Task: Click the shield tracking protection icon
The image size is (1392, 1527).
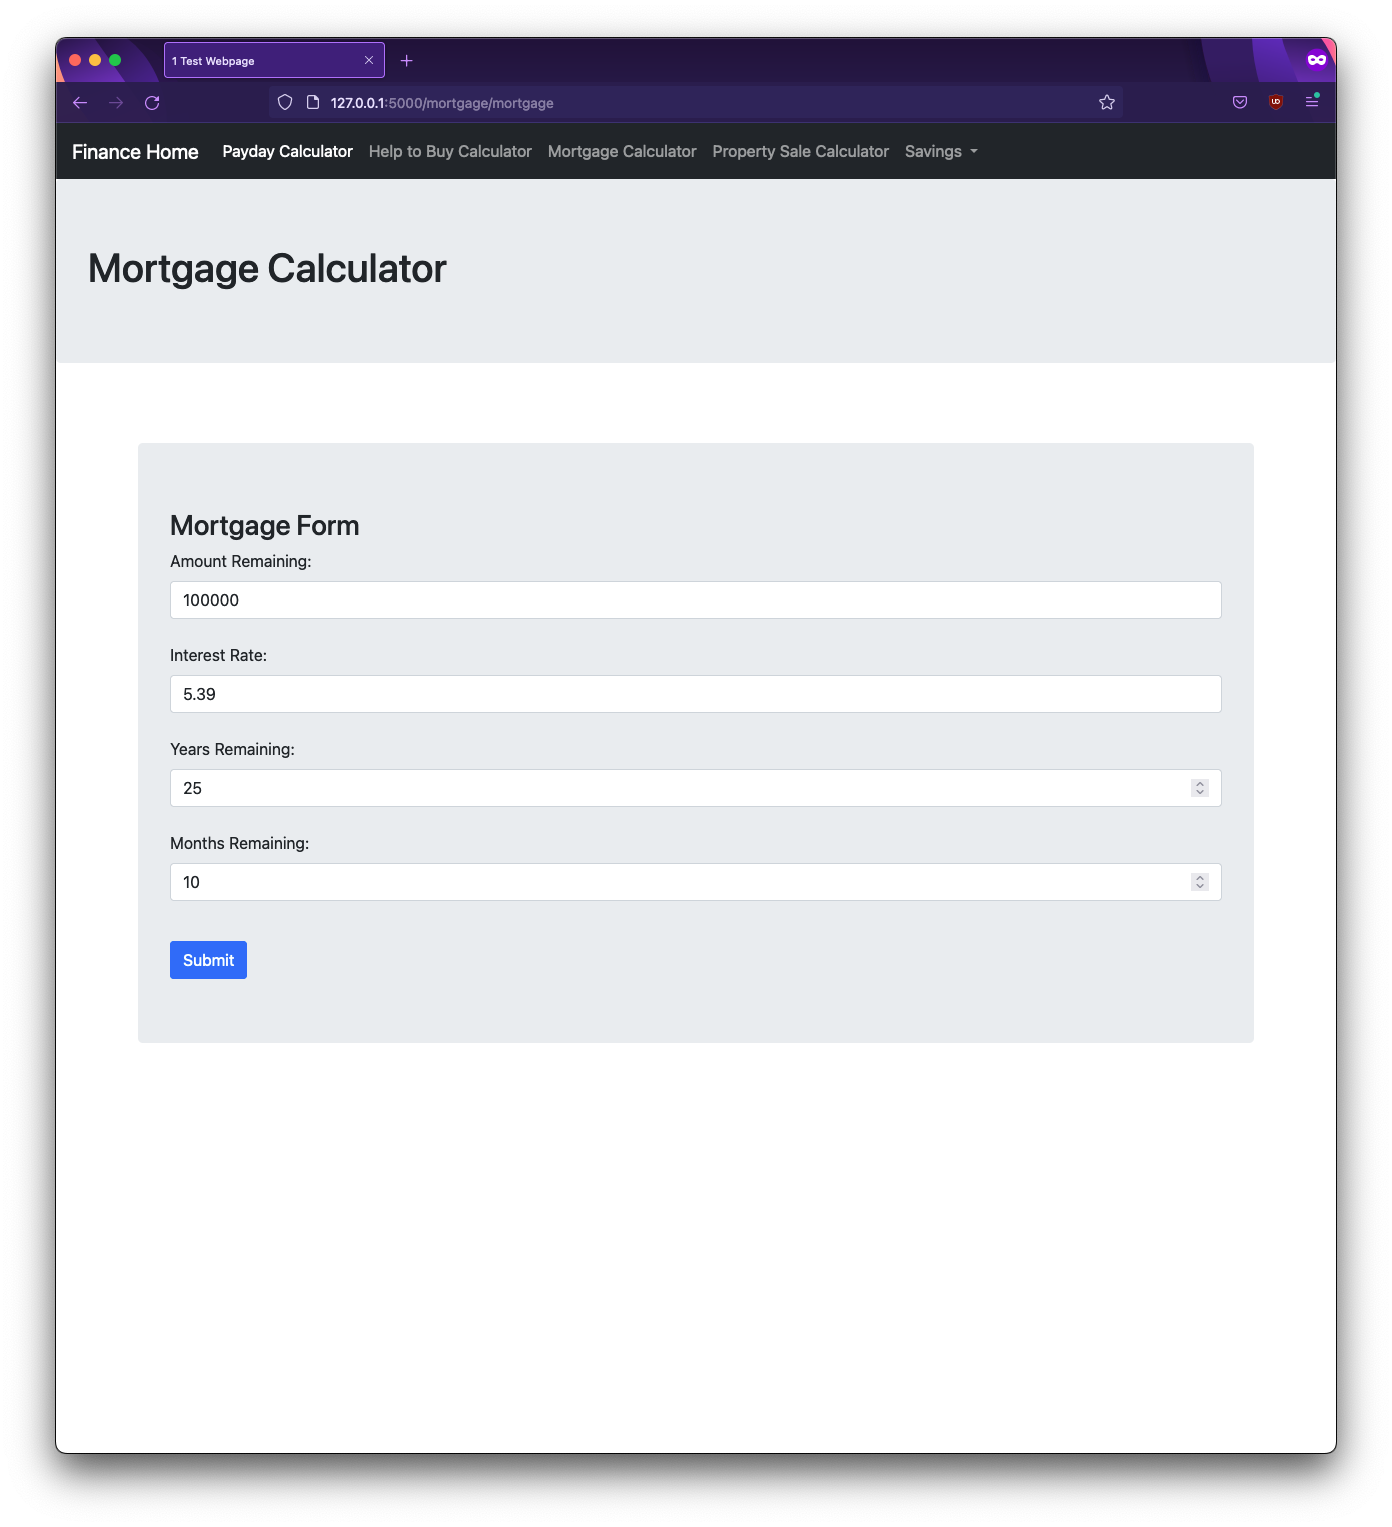Action: click(x=285, y=103)
